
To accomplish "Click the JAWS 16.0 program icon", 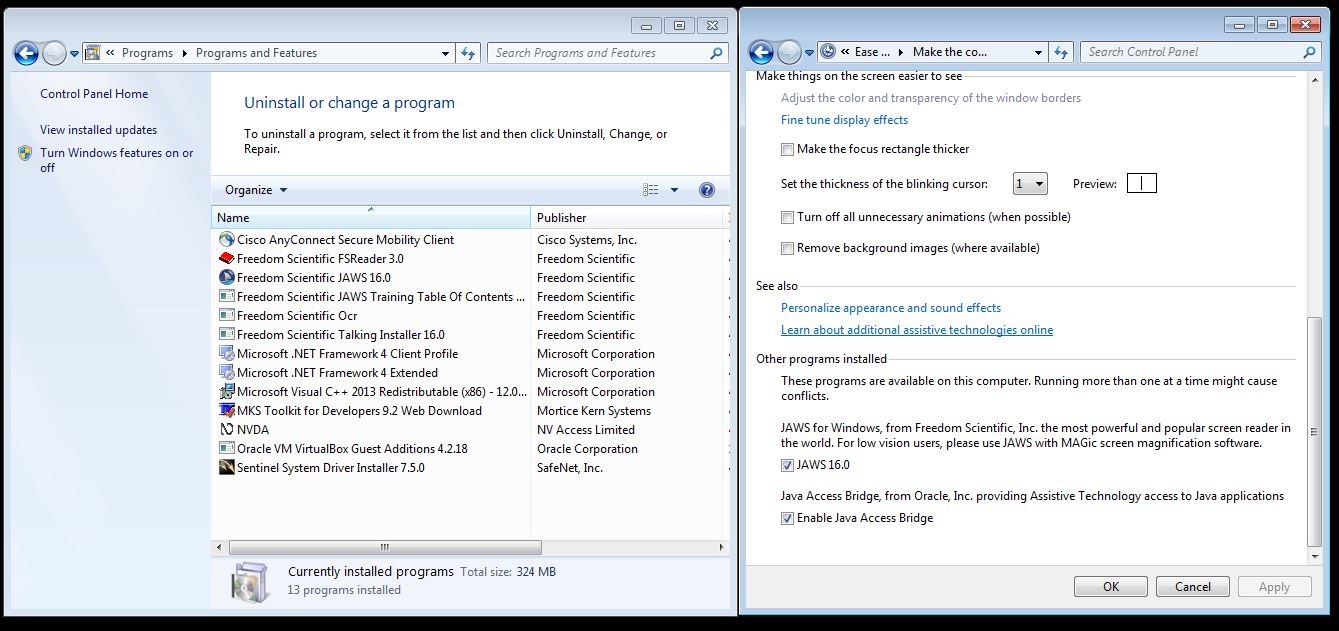I will 226,278.
